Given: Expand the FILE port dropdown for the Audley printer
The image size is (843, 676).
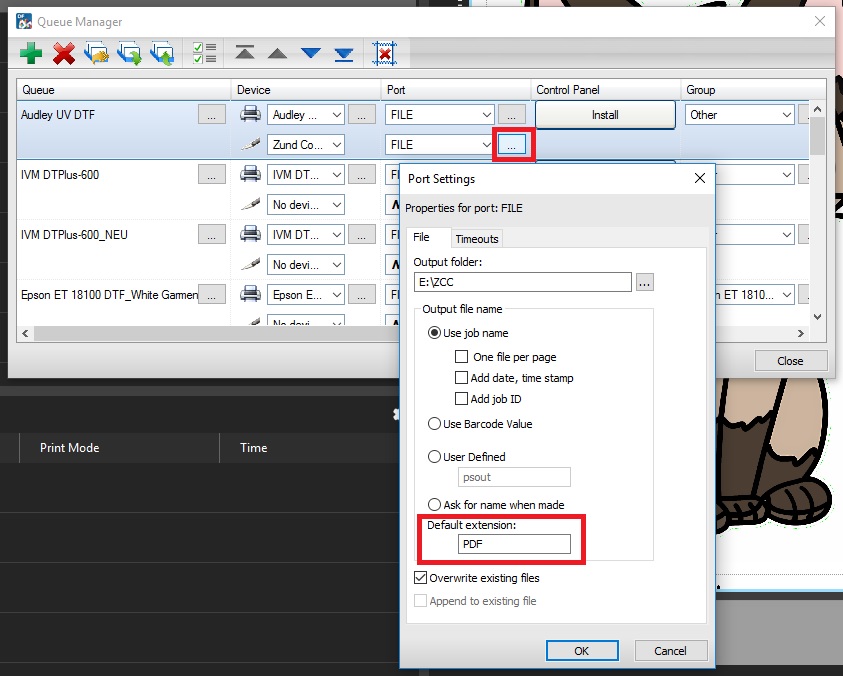Looking at the screenshot, I should (439, 115).
